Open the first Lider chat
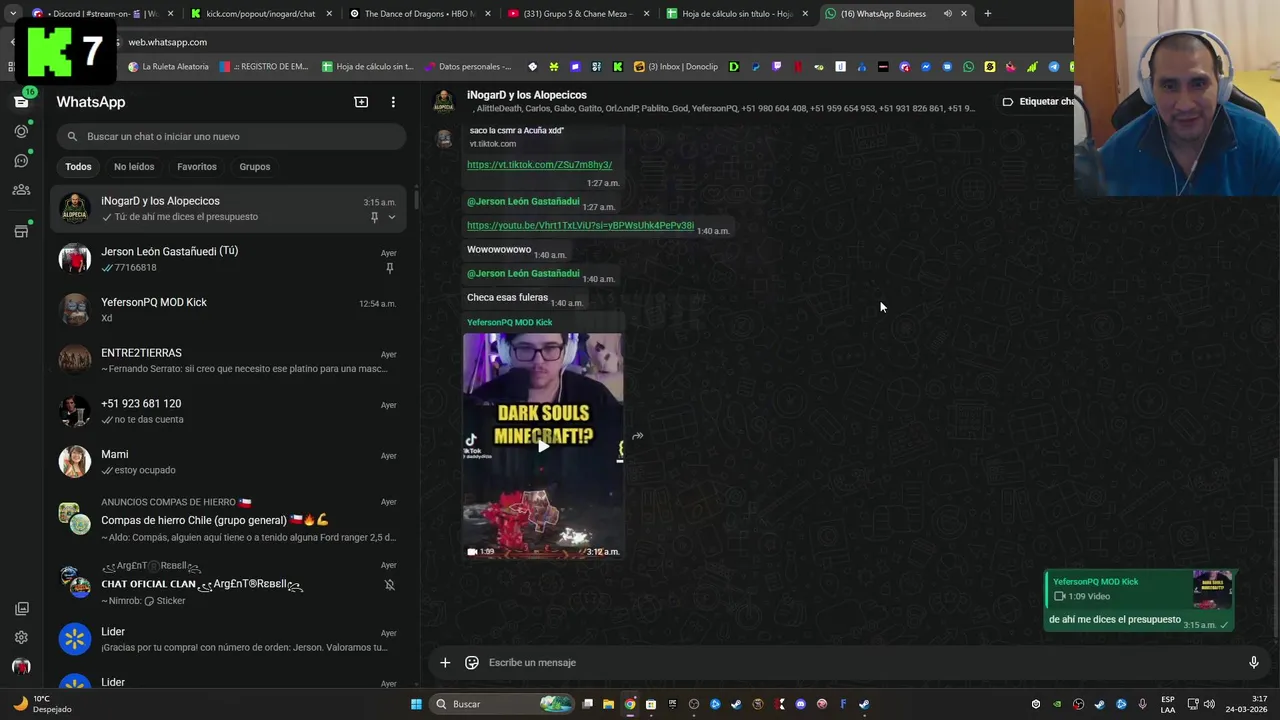The height and width of the screenshot is (720, 1280). click(229, 639)
